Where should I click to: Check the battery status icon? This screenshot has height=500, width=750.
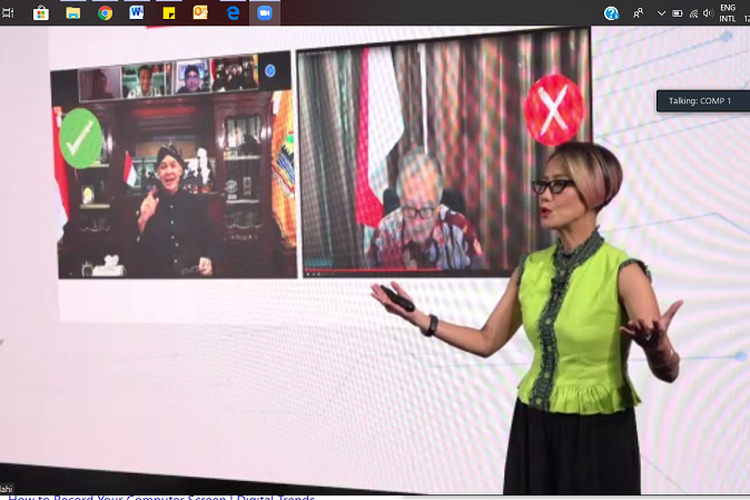click(677, 13)
